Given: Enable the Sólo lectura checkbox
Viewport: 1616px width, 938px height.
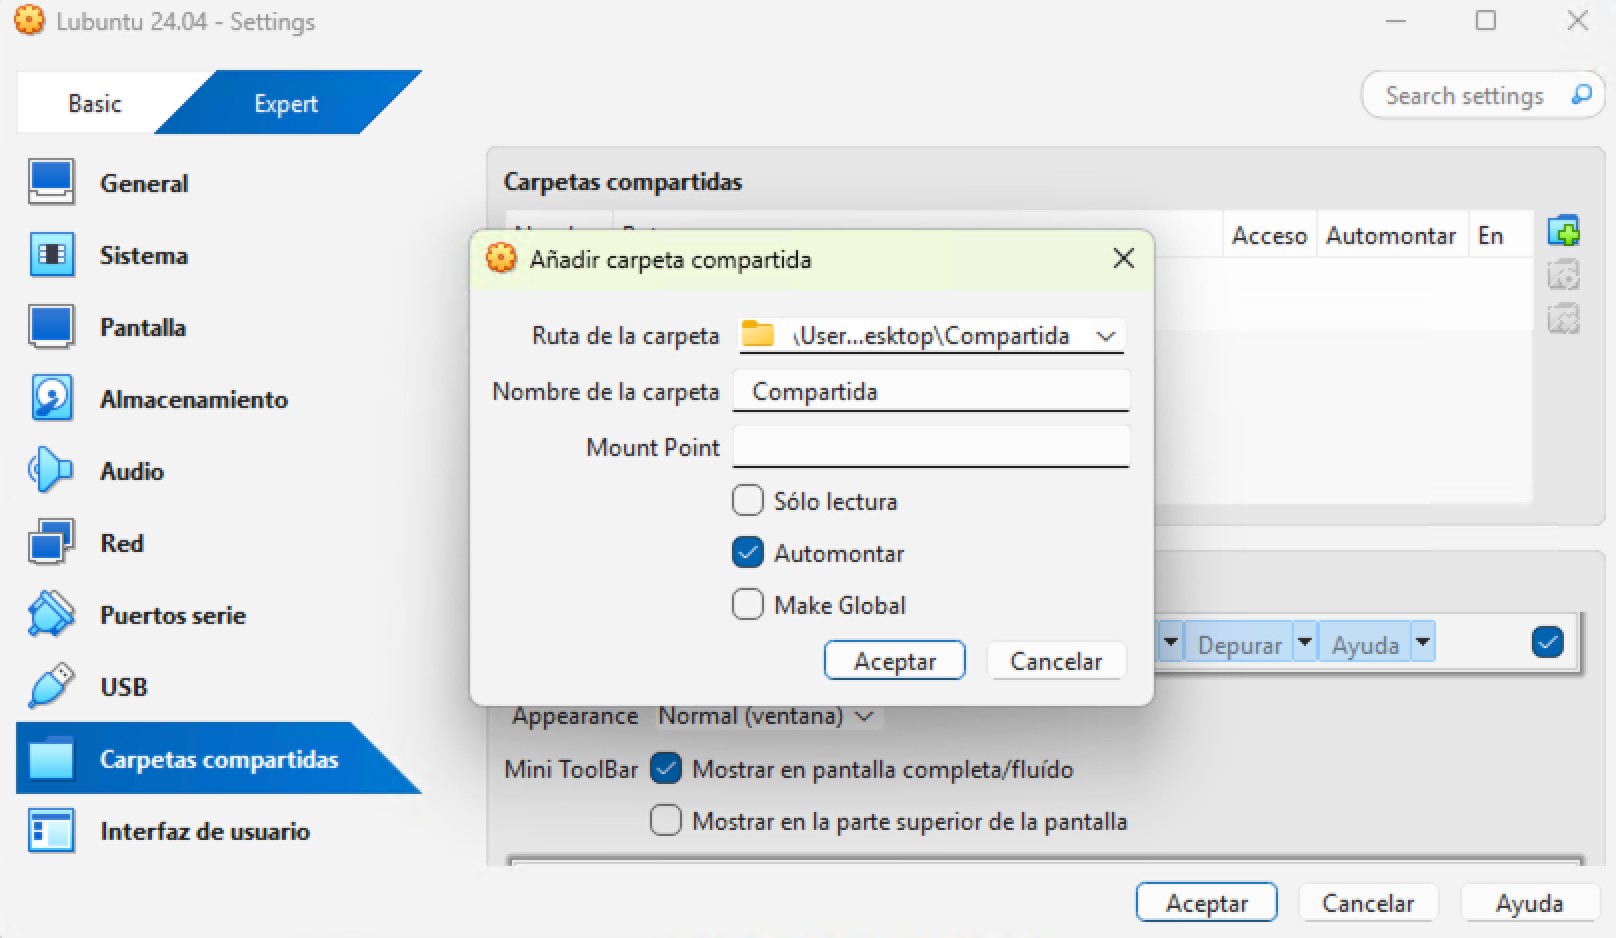Looking at the screenshot, I should pyautogui.click(x=748, y=500).
